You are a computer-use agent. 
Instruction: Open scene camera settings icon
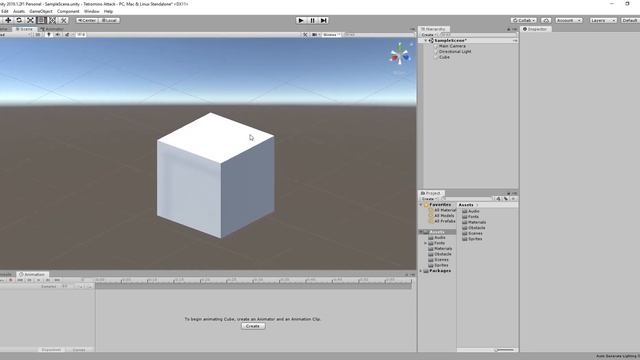pos(315,35)
